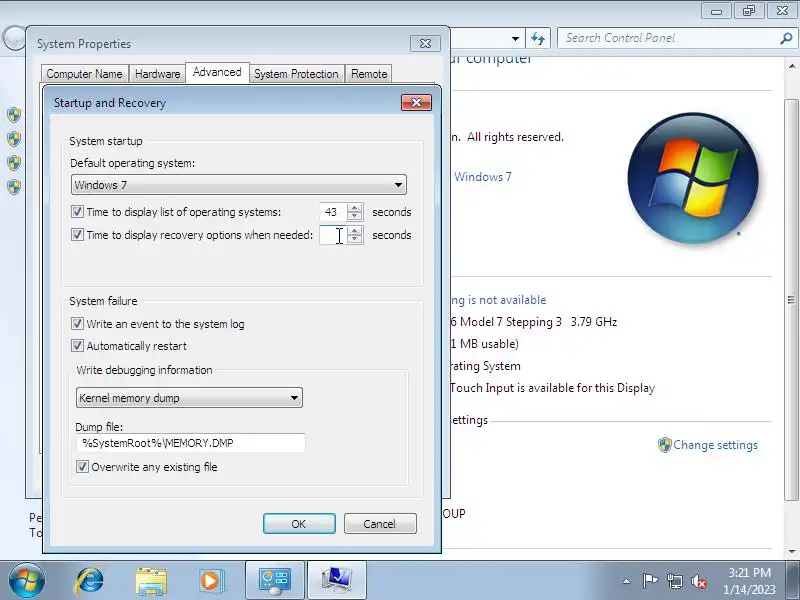The image size is (800, 600).
Task: Switch to the System Protection tab
Action: click(x=296, y=74)
